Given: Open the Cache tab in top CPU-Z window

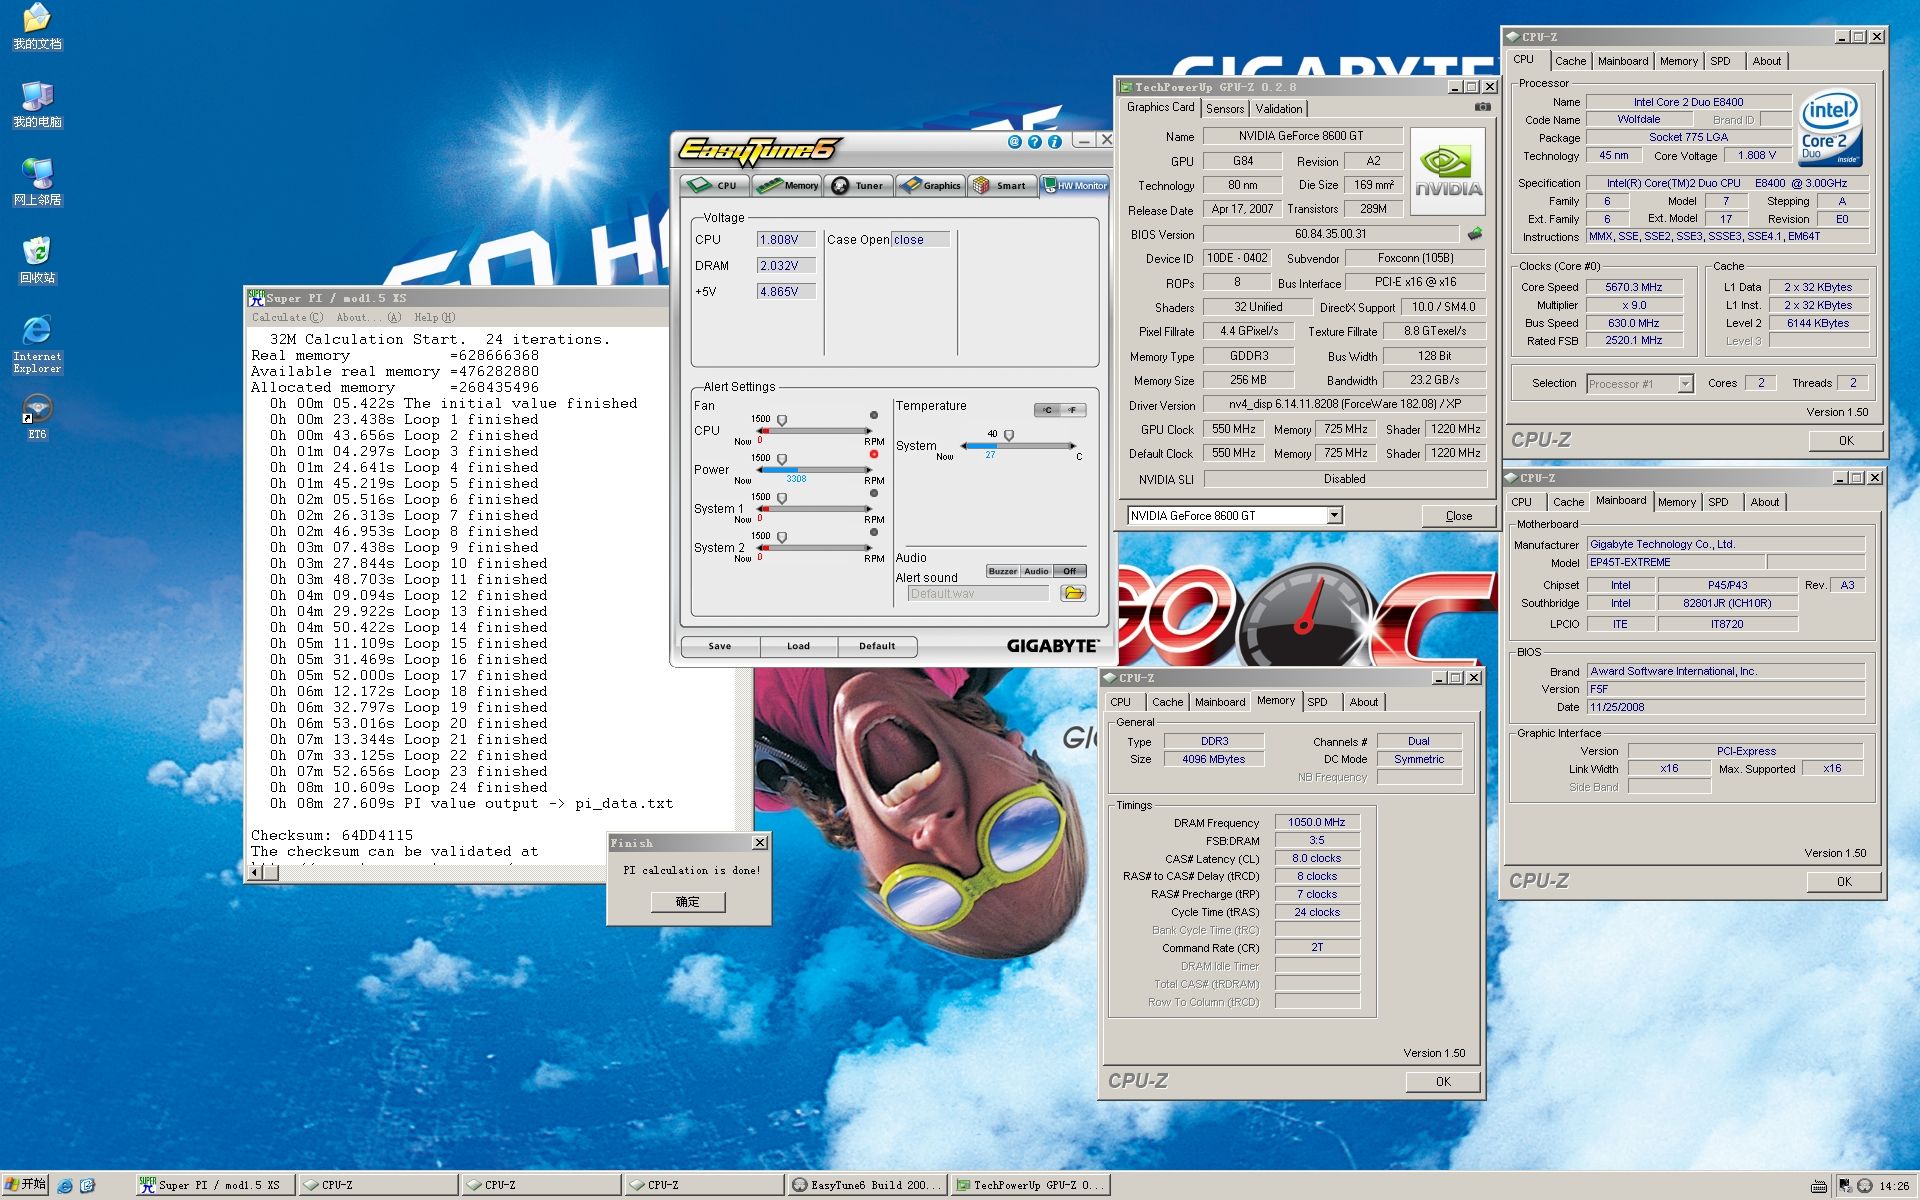Looking at the screenshot, I should tap(1570, 61).
